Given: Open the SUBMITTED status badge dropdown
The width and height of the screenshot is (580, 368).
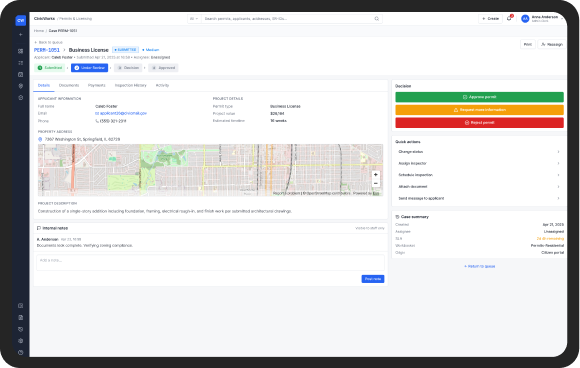Looking at the screenshot, I should (125, 50).
